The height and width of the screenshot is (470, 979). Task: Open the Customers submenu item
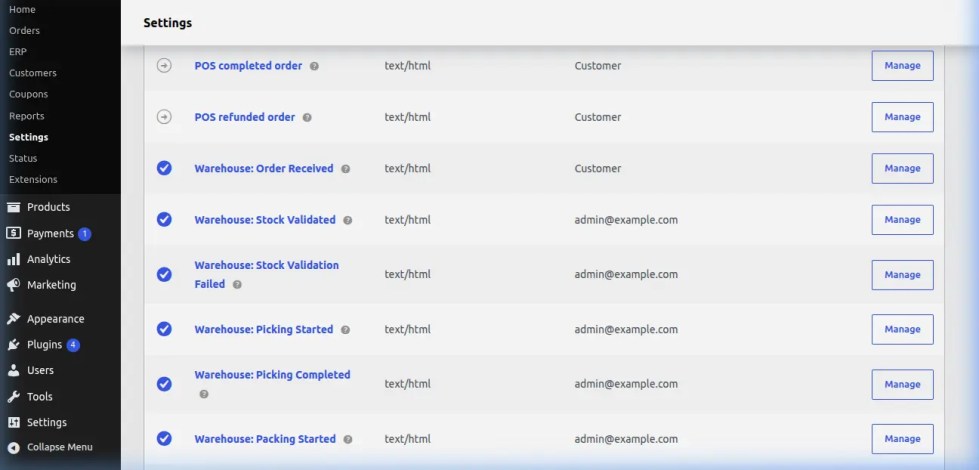pyautogui.click(x=32, y=73)
